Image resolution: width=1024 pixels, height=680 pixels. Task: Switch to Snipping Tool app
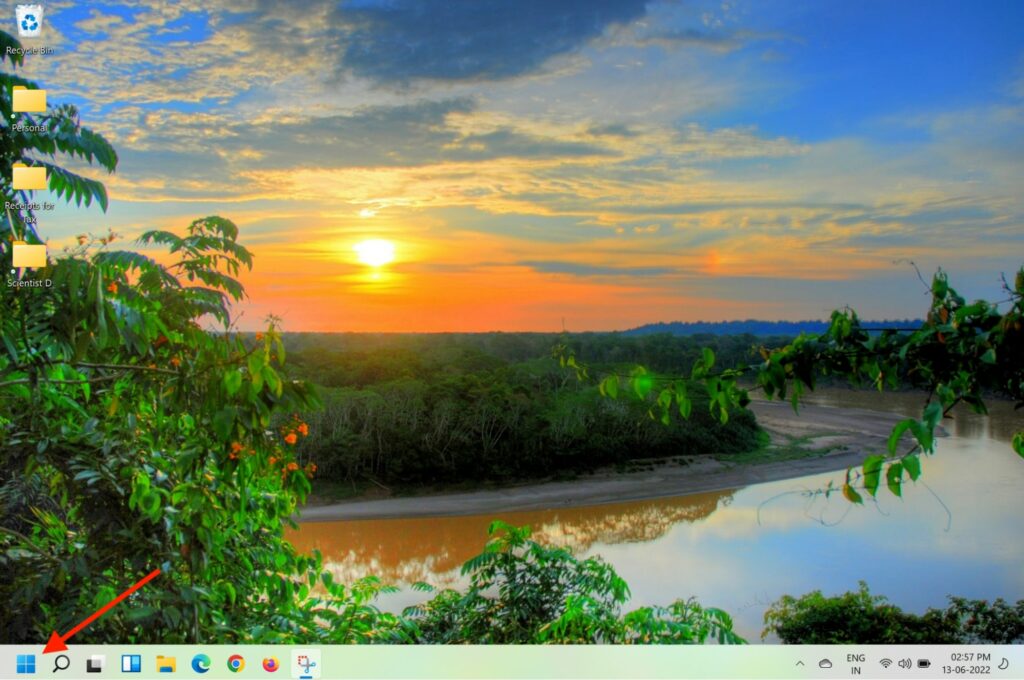[x=305, y=663]
